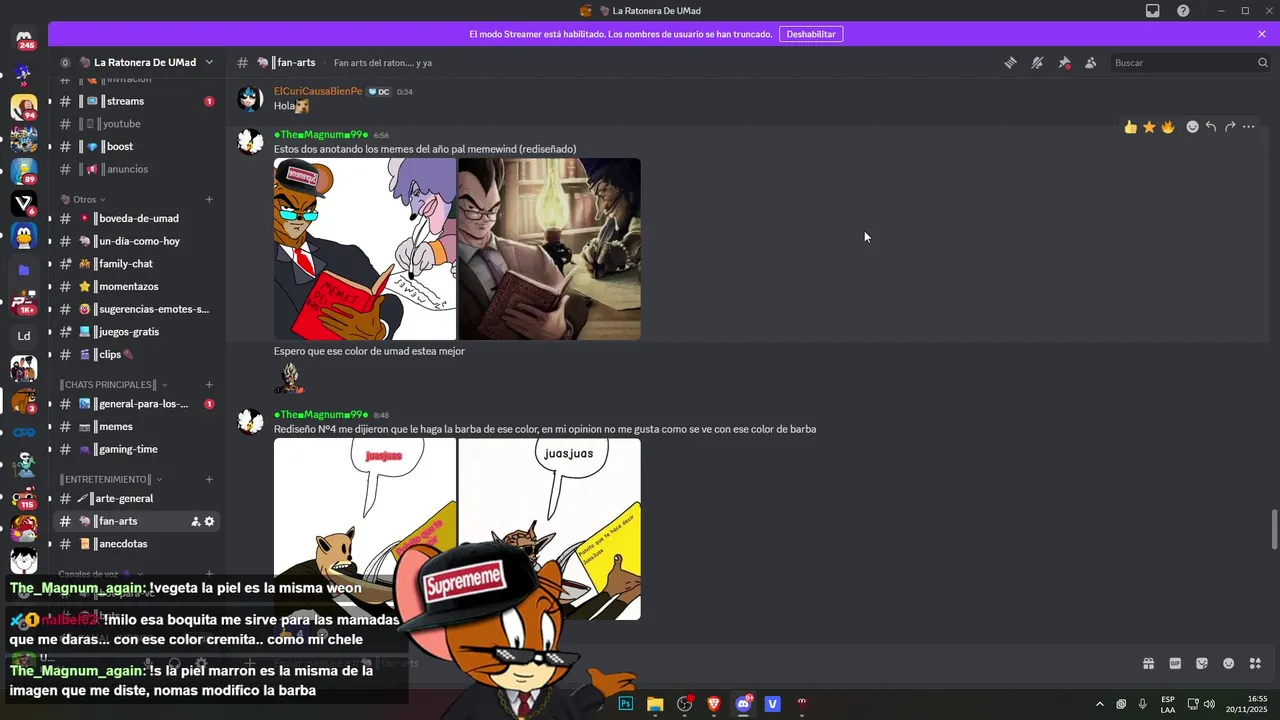
Task: Open the streams channel
Action: [x=135, y=101]
